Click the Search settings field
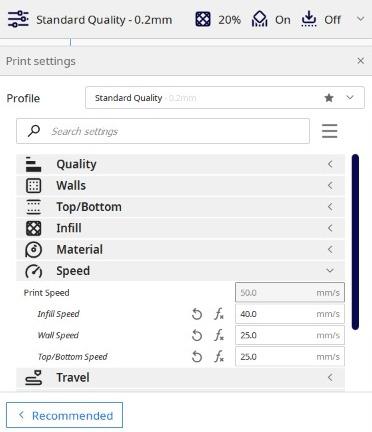This screenshot has height=432, width=372. coord(163,131)
